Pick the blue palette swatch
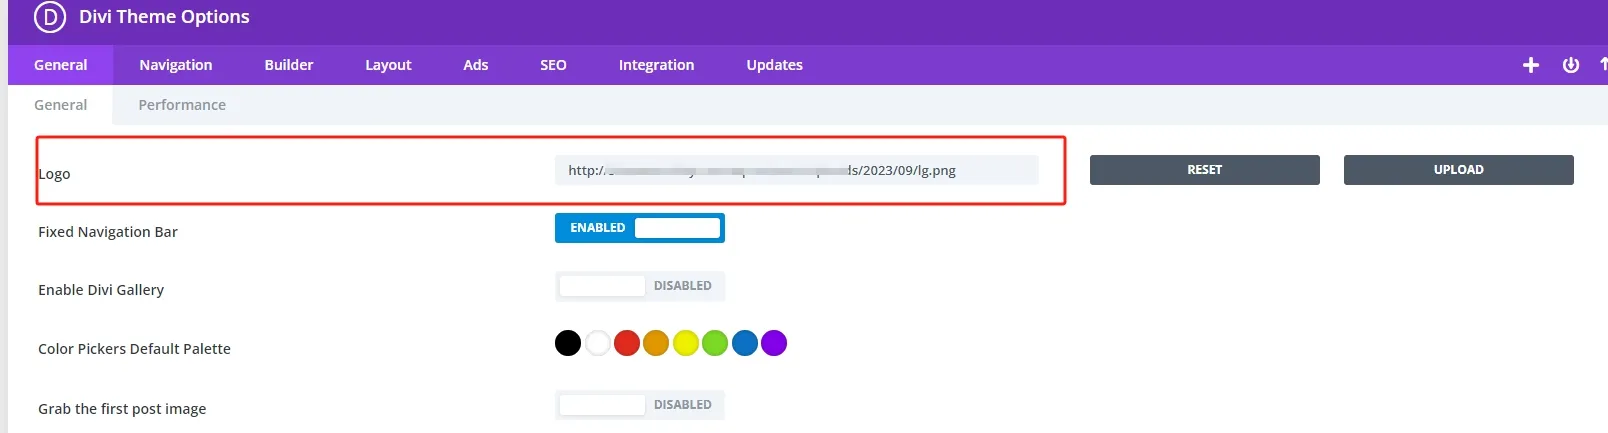 745,343
